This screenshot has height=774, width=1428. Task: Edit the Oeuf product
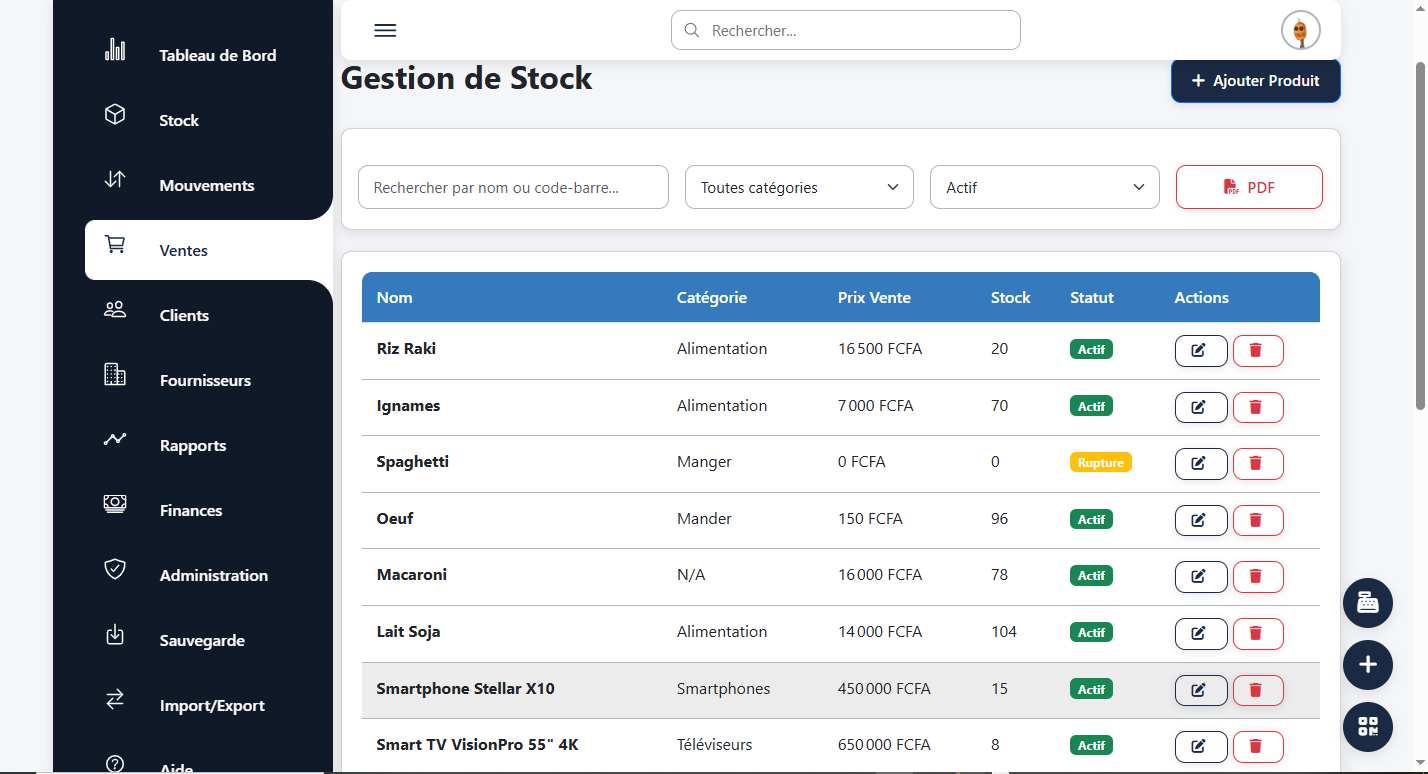click(1201, 520)
